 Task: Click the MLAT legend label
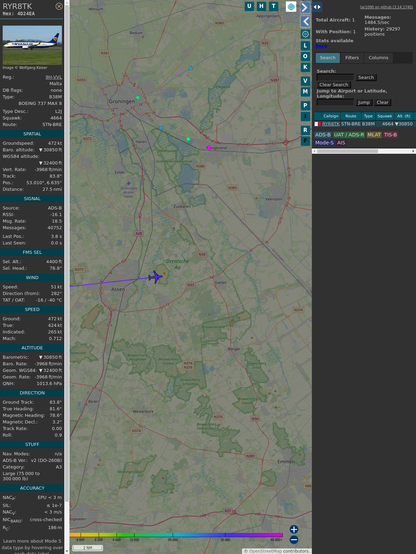[x=374, y=135]
